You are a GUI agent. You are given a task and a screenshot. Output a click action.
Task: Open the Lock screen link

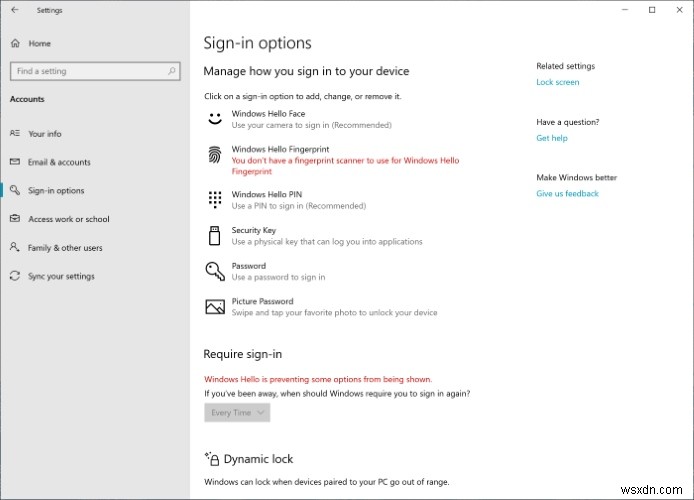pos(558,82)
